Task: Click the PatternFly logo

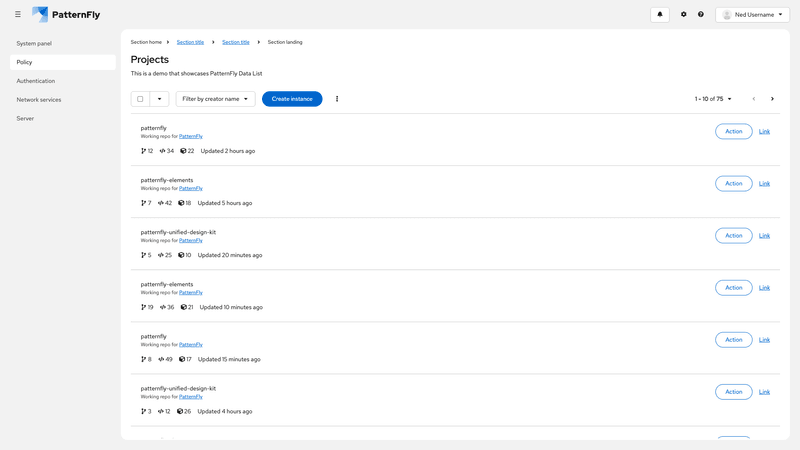Action: 66,15
